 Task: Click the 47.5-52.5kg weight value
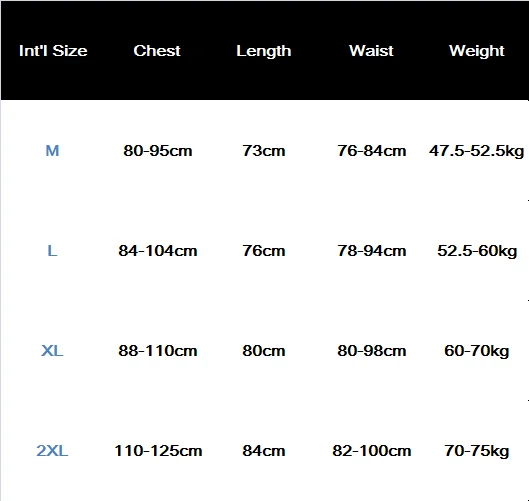coord(476,151)
